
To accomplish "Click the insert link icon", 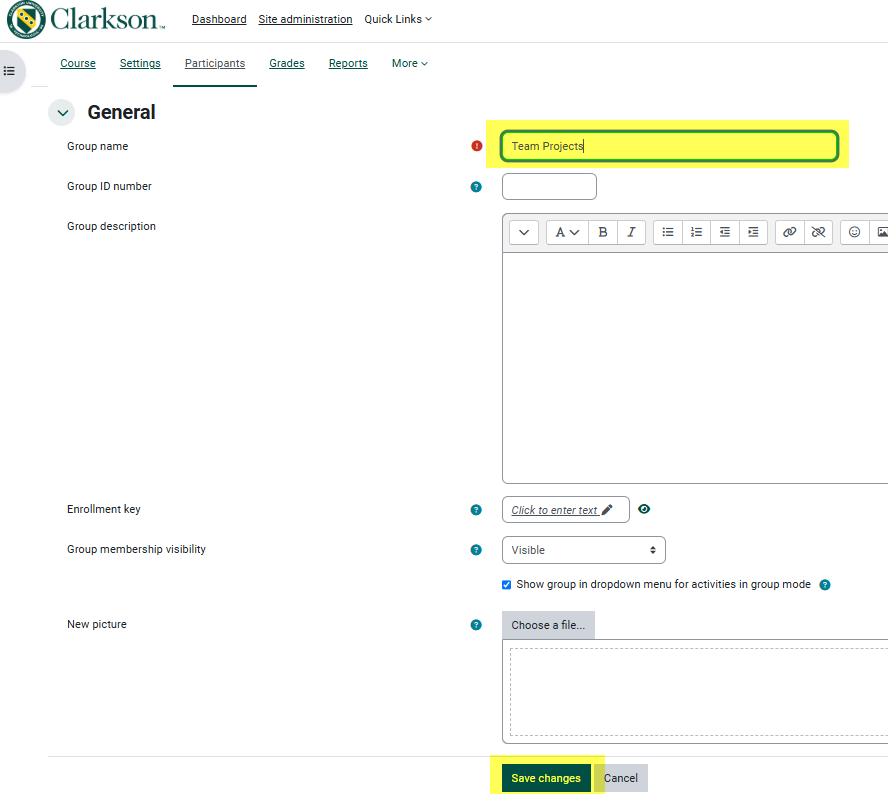I will pos(789,232).
